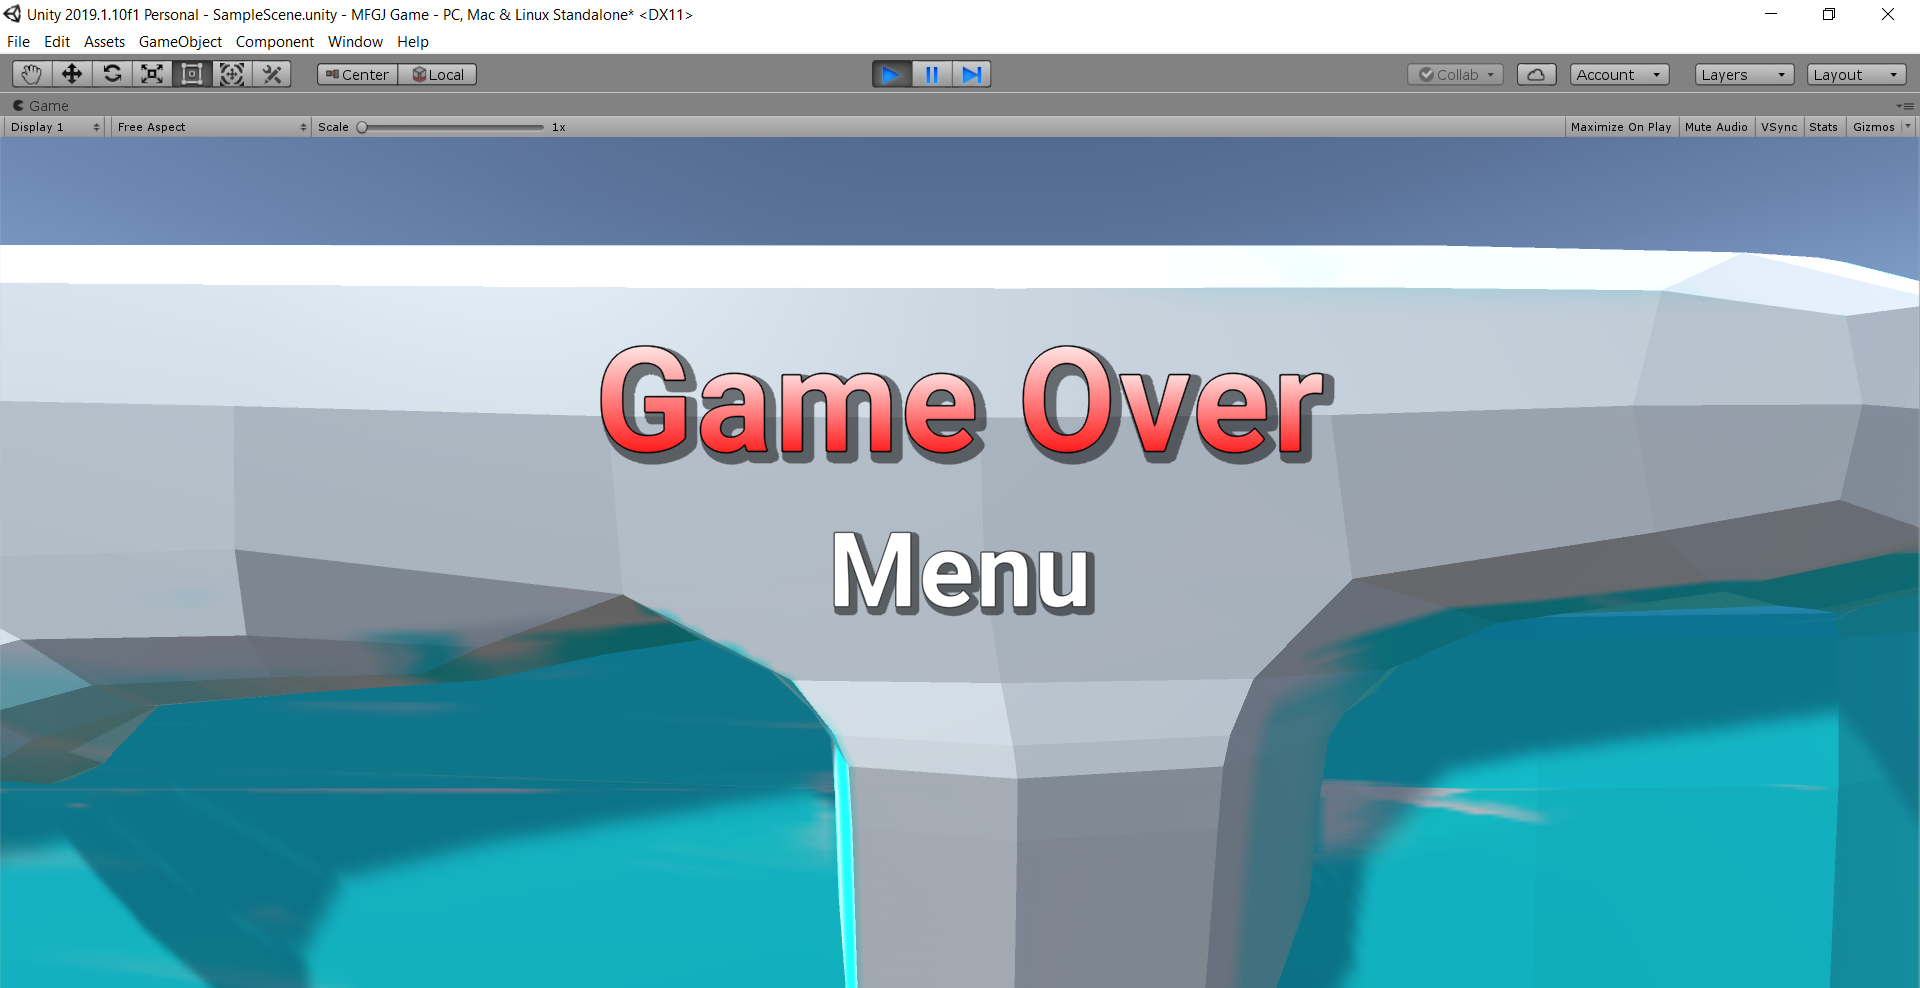Restore down the Unity window

pyautogui.click(x=1829, y=14)
